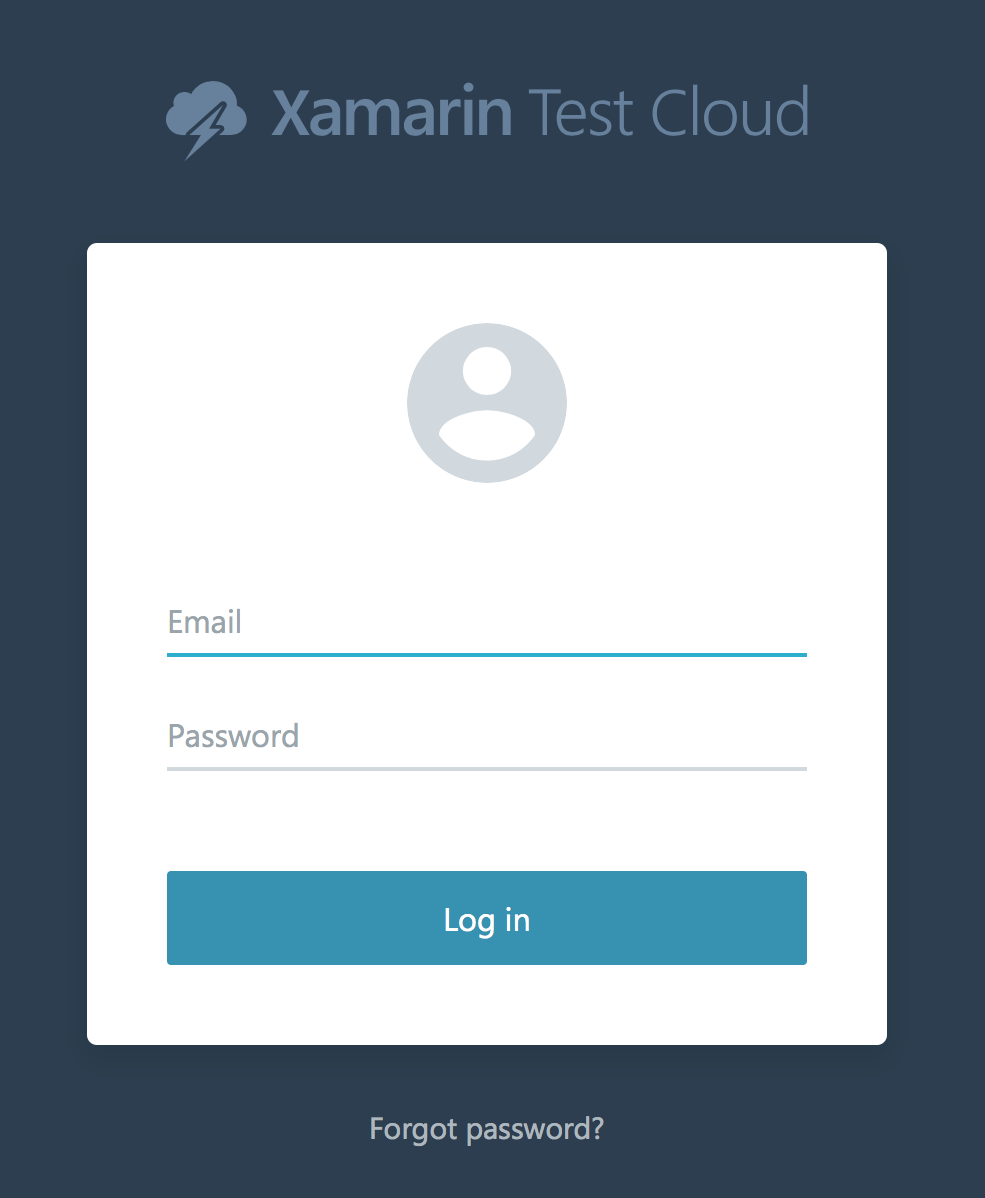The height and width of the screenshot is (1198, 985).
Task: Click the gray underline of the Password field
Action: pyautogui.click(x=487, y=769)
